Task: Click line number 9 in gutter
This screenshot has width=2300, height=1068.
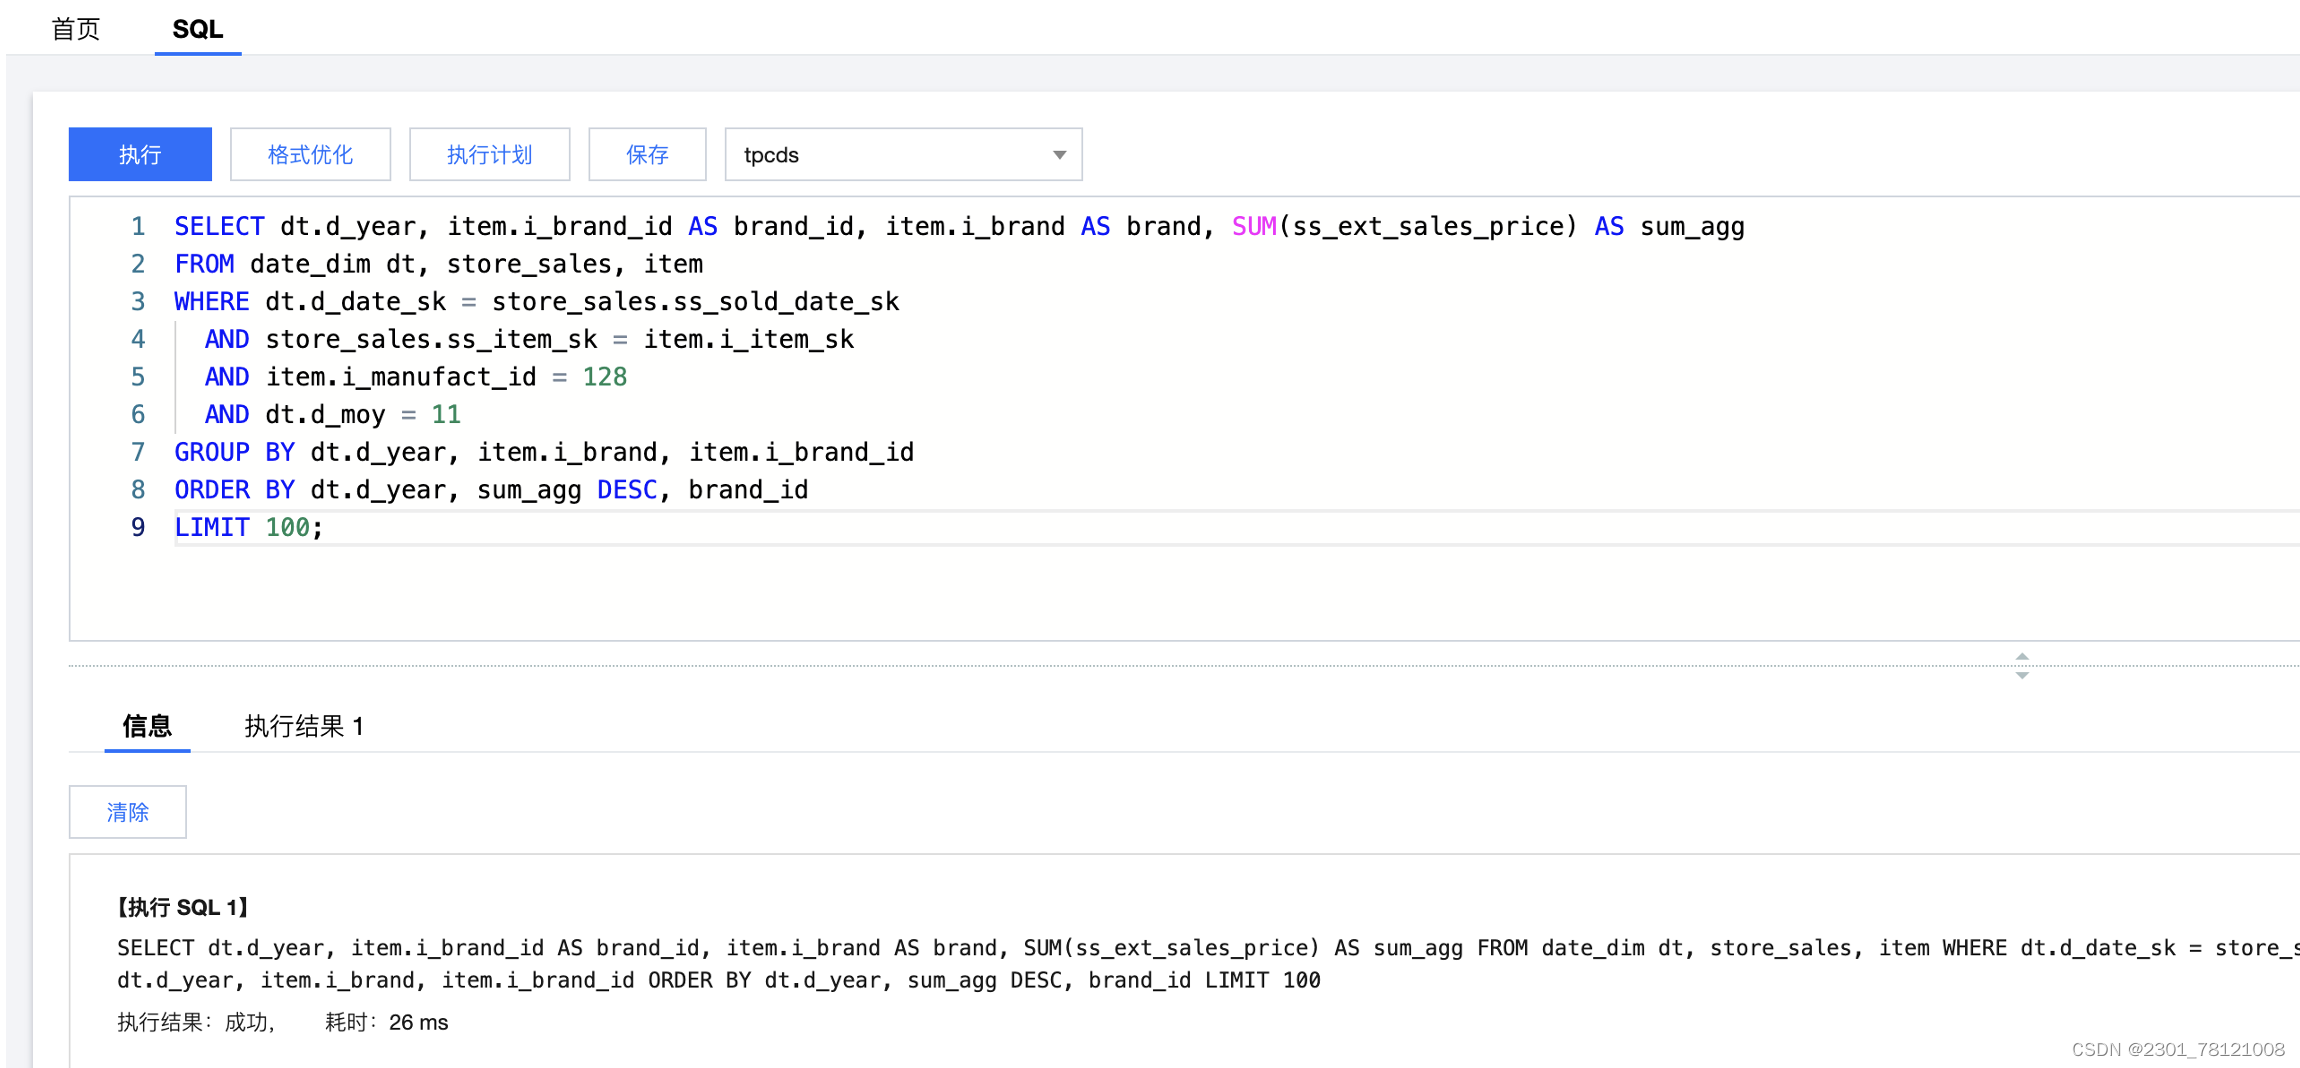Action: [x=137, y=527]
